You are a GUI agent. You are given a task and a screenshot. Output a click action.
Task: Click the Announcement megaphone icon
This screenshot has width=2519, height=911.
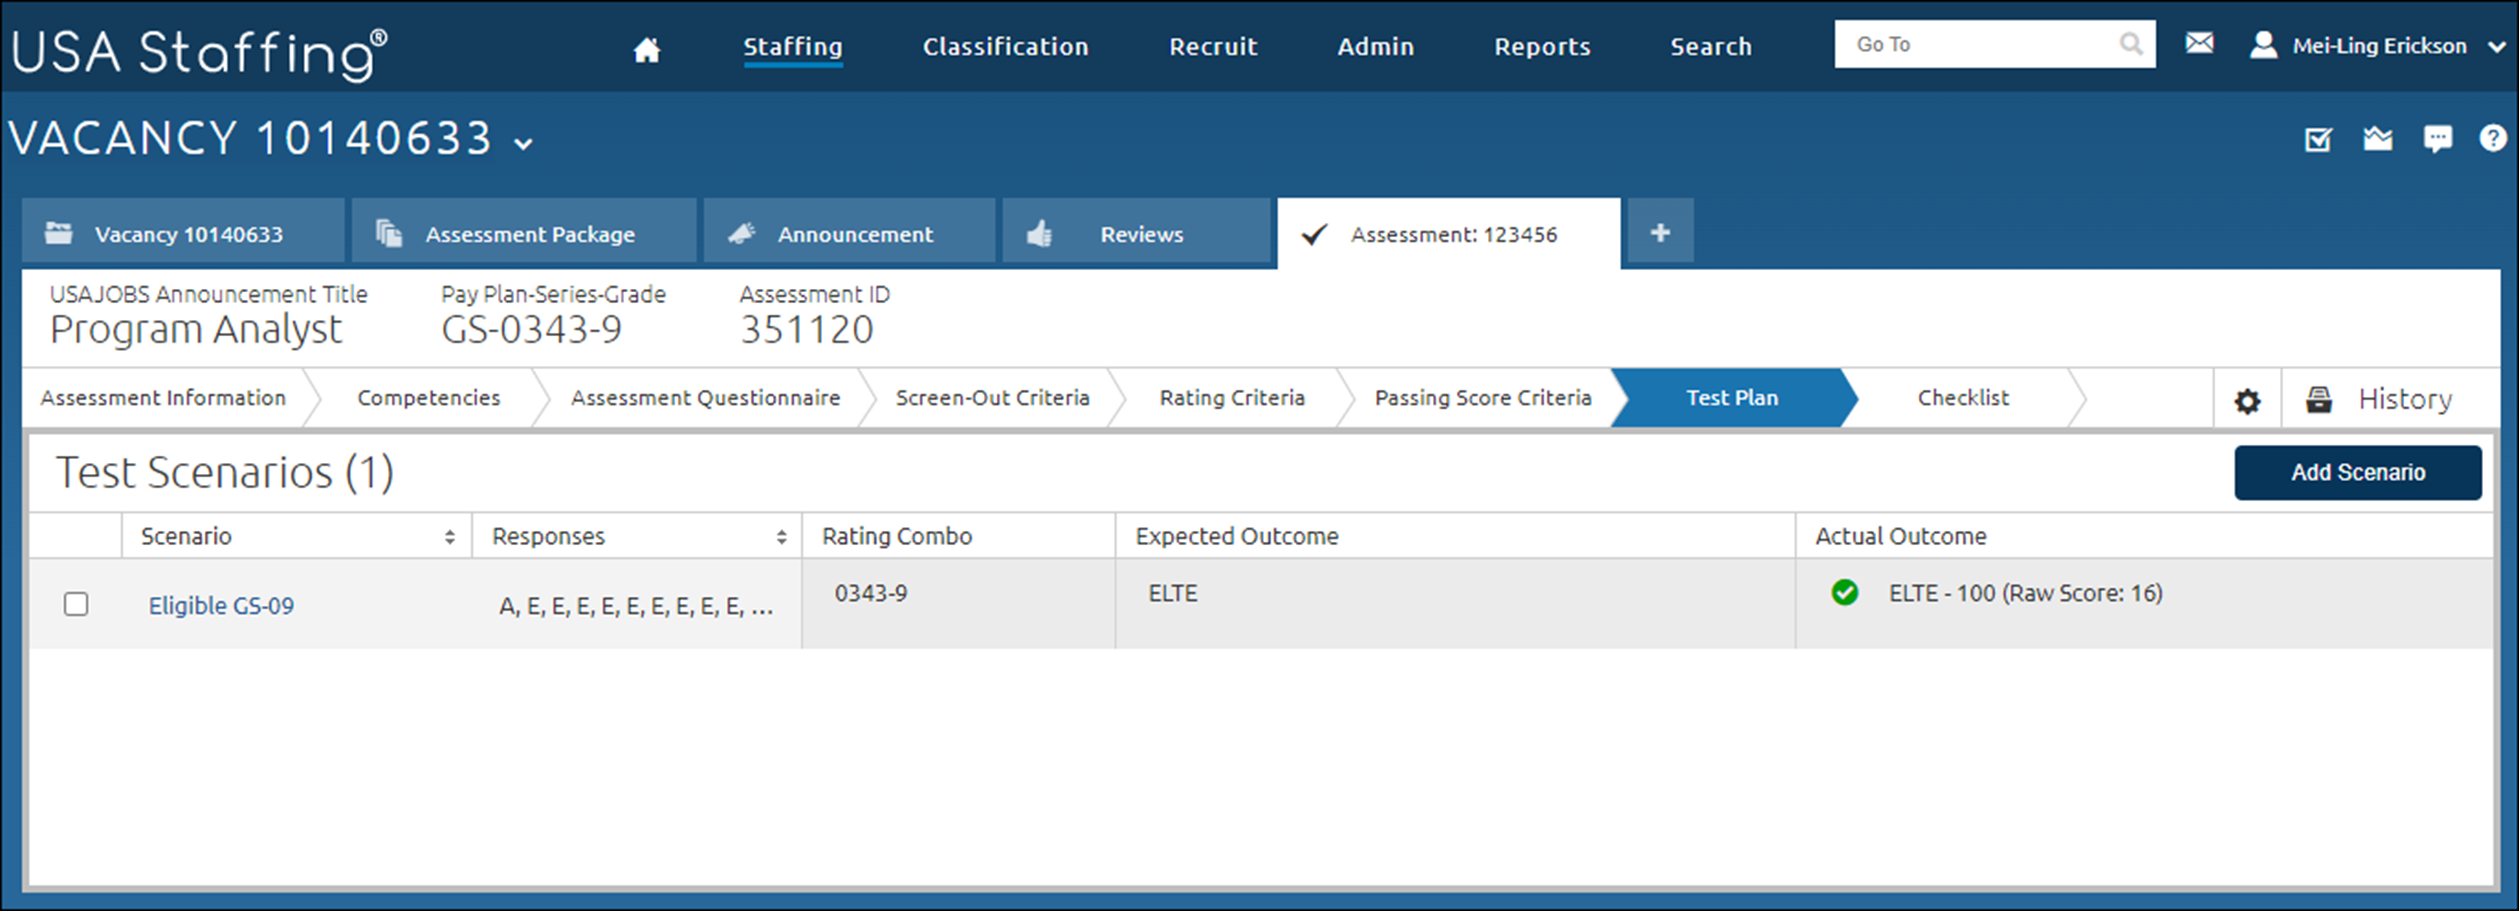pyautogui.click(x=741, y=233)
